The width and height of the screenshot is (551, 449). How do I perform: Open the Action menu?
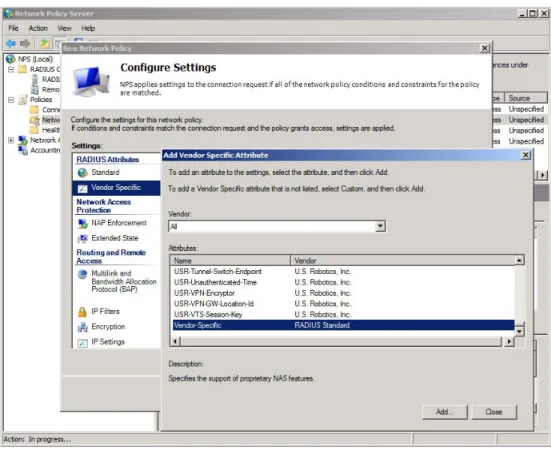coord(38,28)
